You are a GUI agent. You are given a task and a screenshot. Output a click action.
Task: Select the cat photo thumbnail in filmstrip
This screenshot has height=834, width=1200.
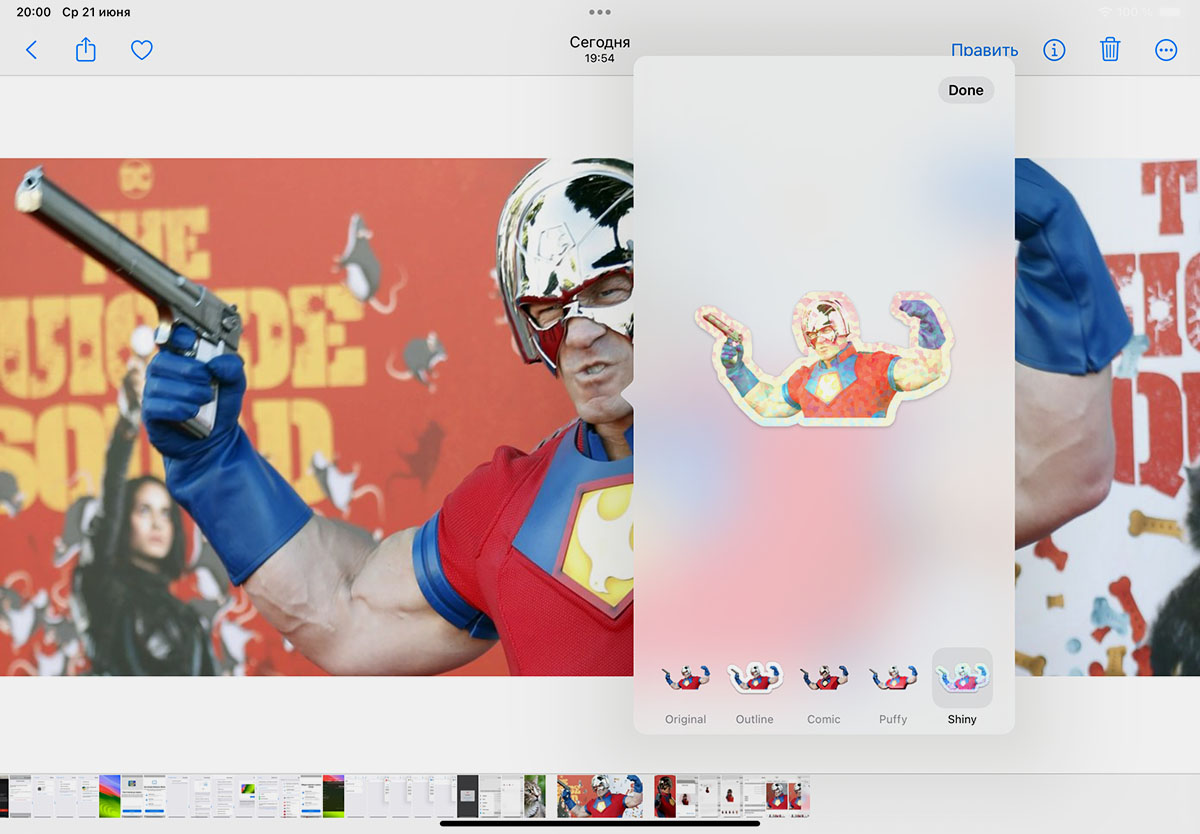click(536, 796)
